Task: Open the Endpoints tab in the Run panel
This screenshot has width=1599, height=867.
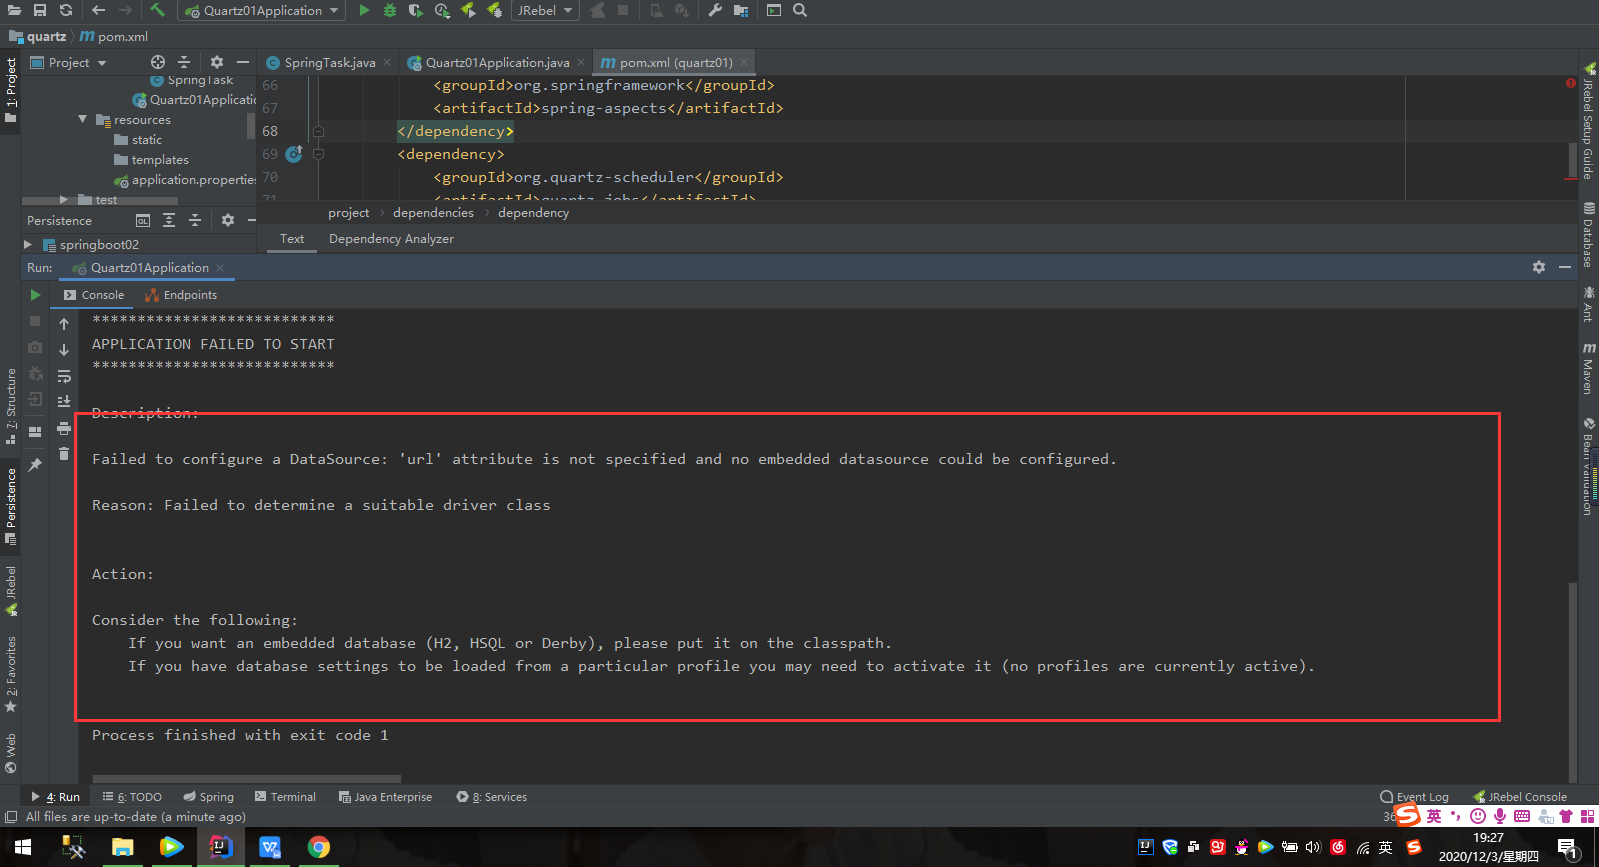Action: point(181,295)
